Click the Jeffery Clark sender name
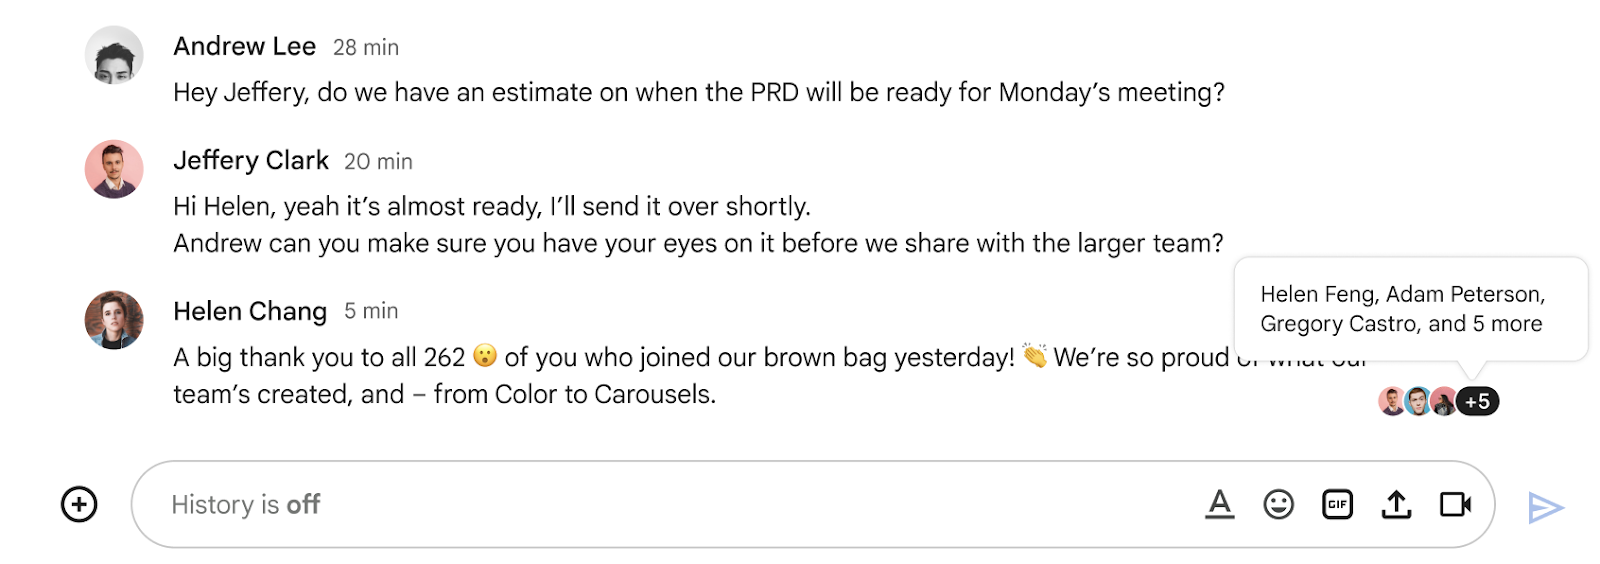 click(x=251, y=161)
